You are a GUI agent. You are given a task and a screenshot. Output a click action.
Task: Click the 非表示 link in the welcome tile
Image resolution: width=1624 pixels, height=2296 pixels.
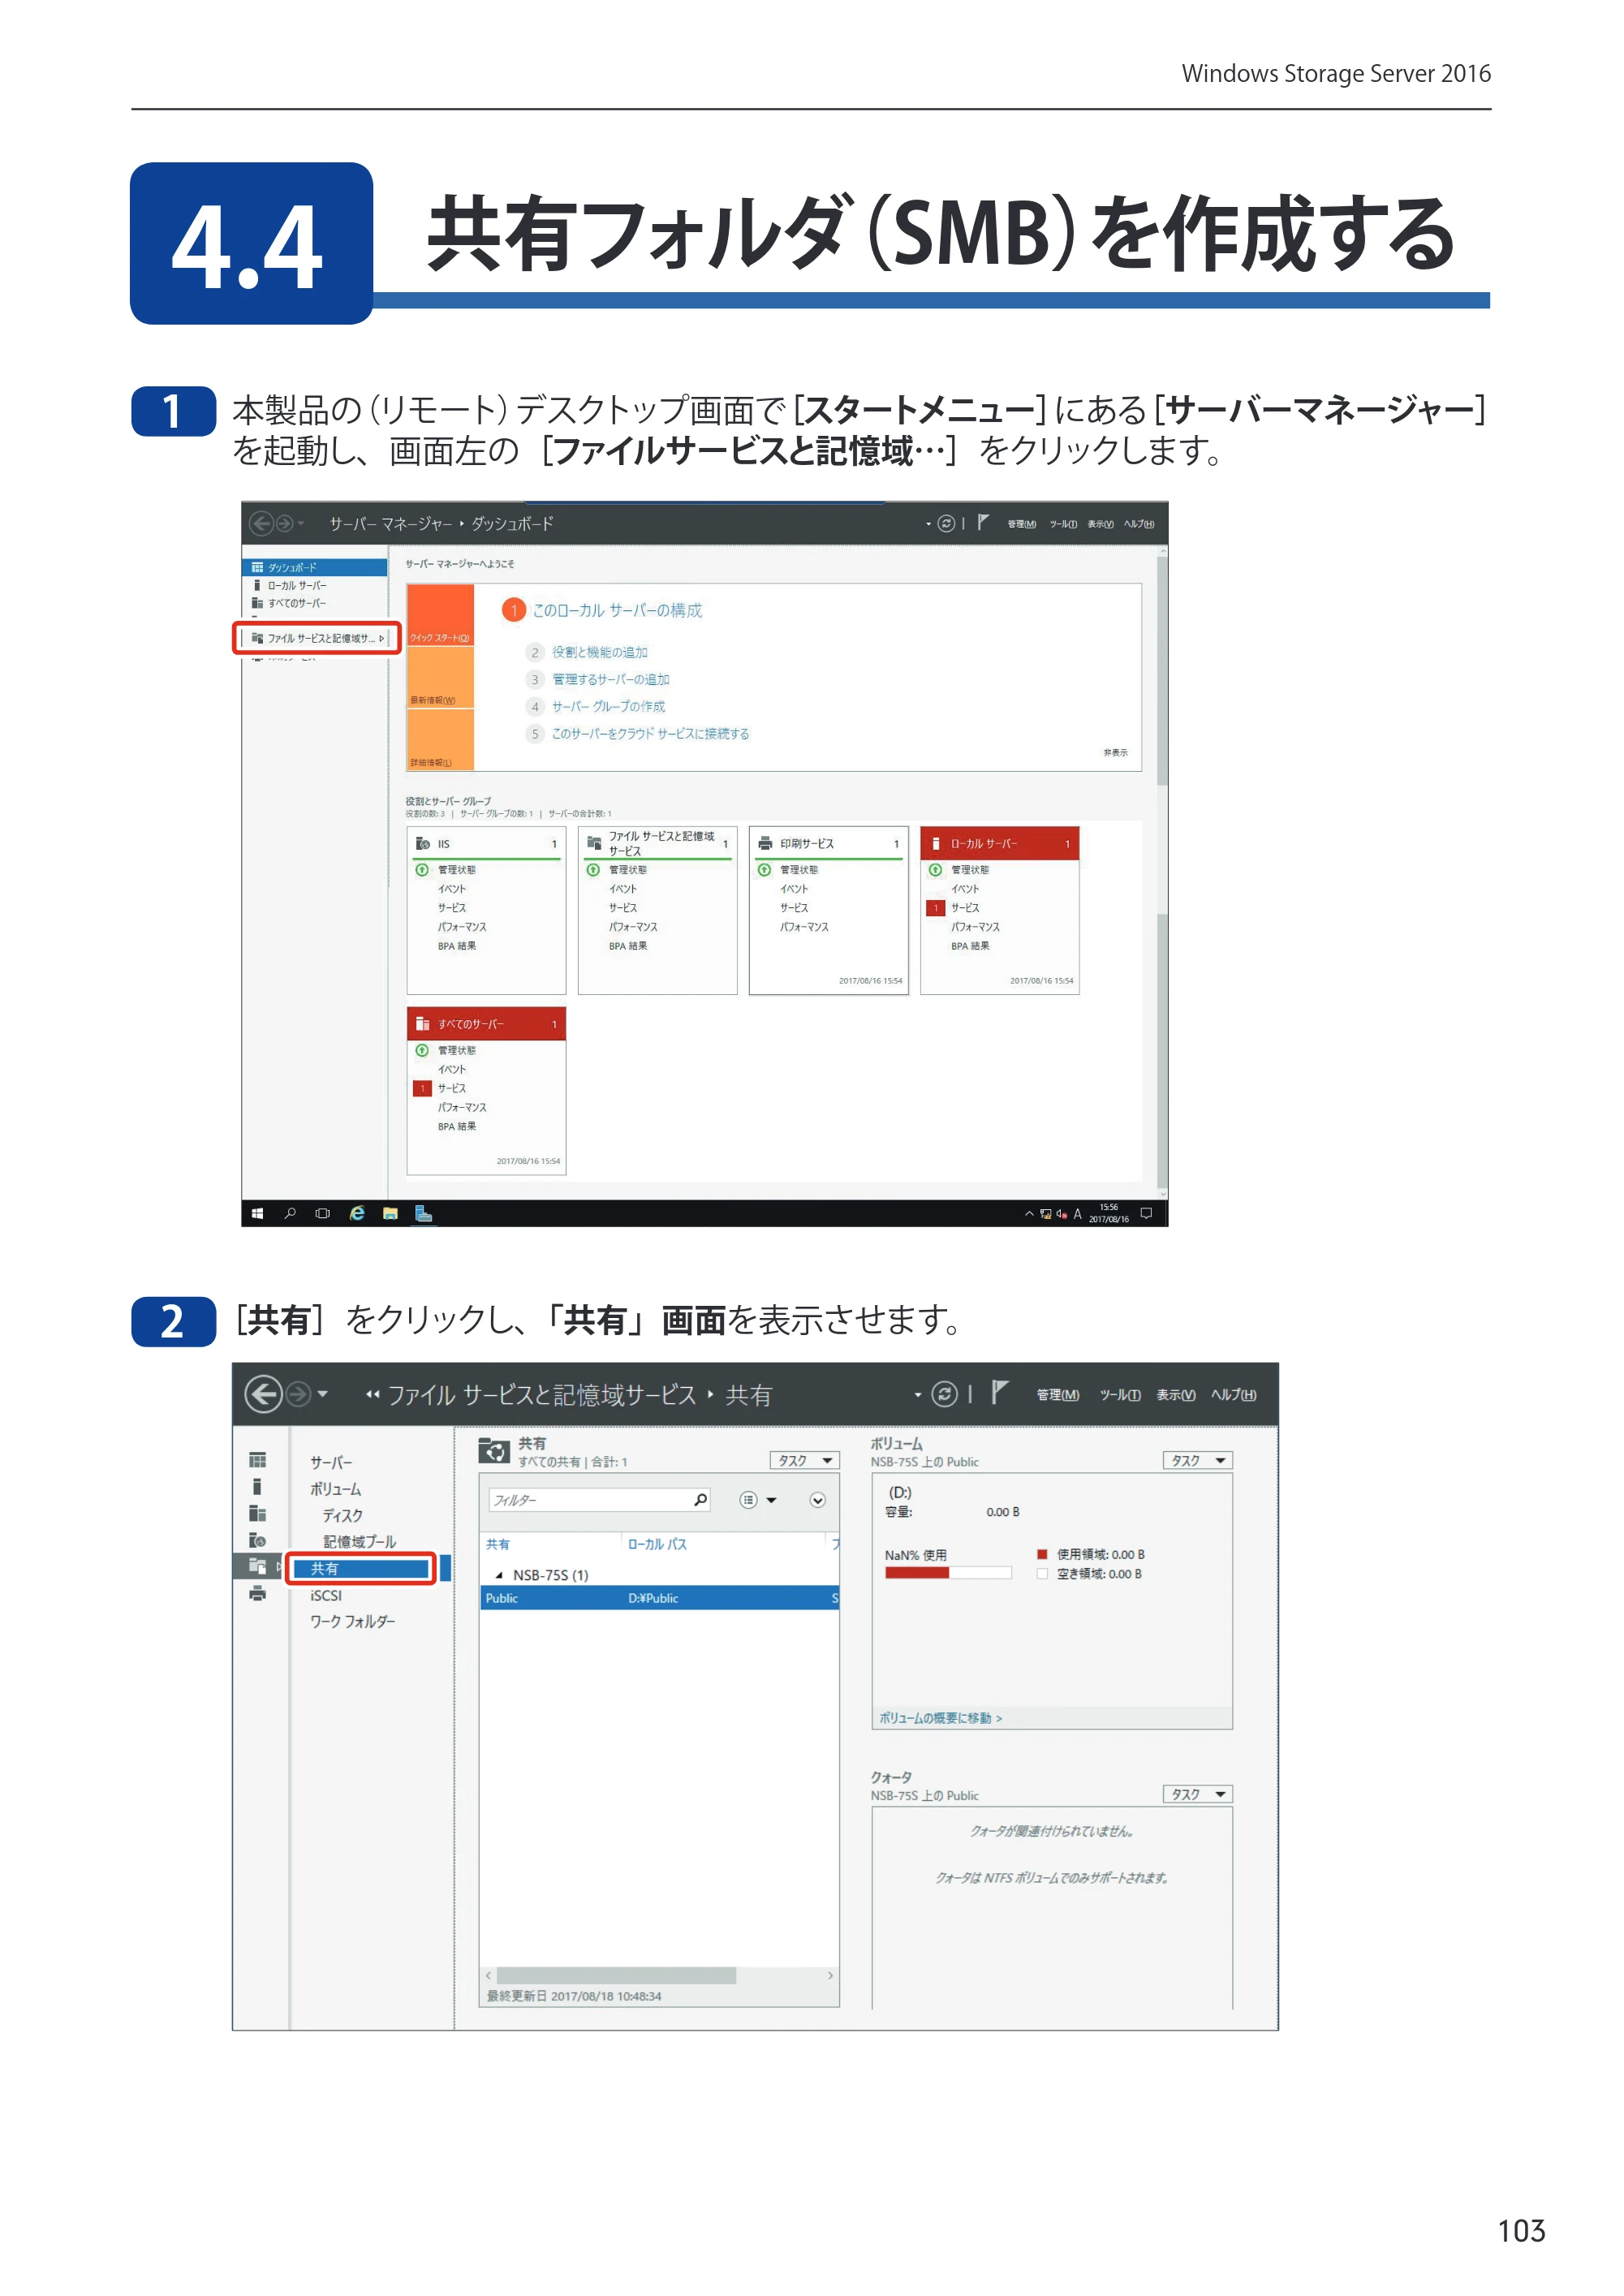pos(1116,752)
